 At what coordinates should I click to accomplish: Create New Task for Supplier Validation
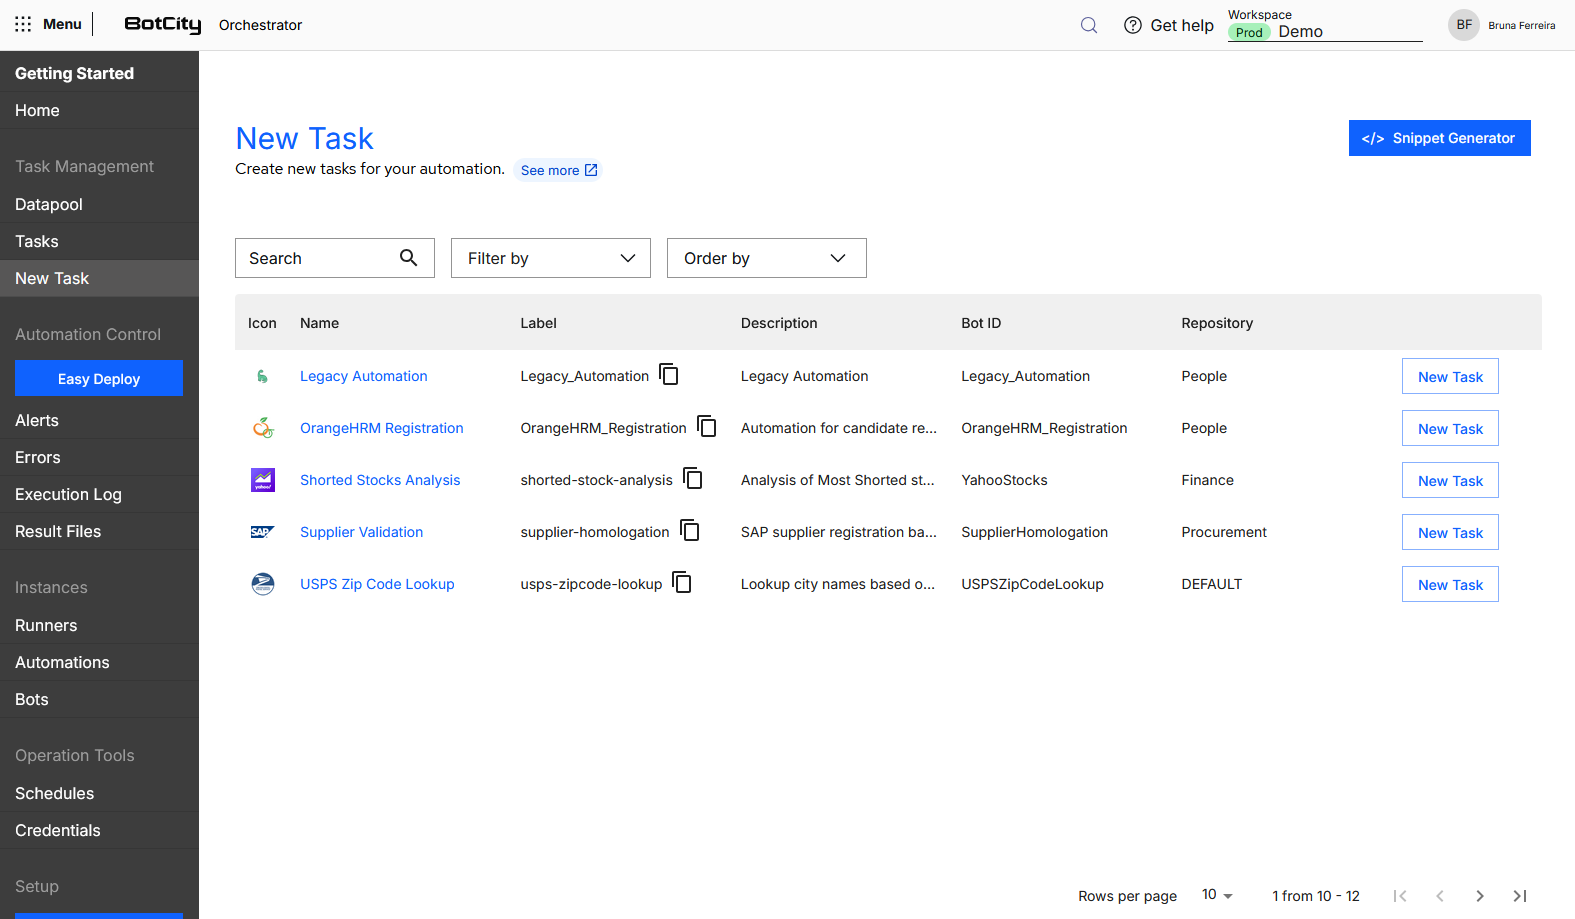click(1450, 532)
